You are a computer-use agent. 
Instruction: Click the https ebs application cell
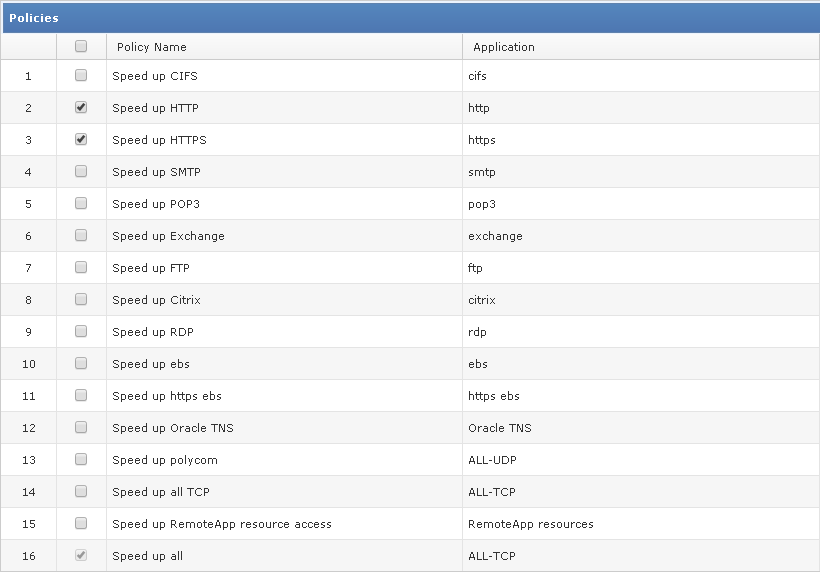(494, 396)
